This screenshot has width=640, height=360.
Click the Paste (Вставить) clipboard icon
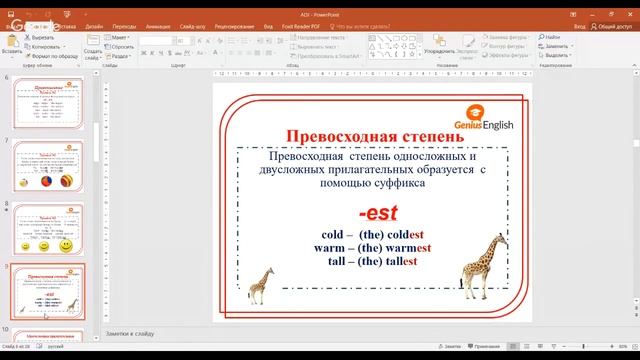pos(12,41)
